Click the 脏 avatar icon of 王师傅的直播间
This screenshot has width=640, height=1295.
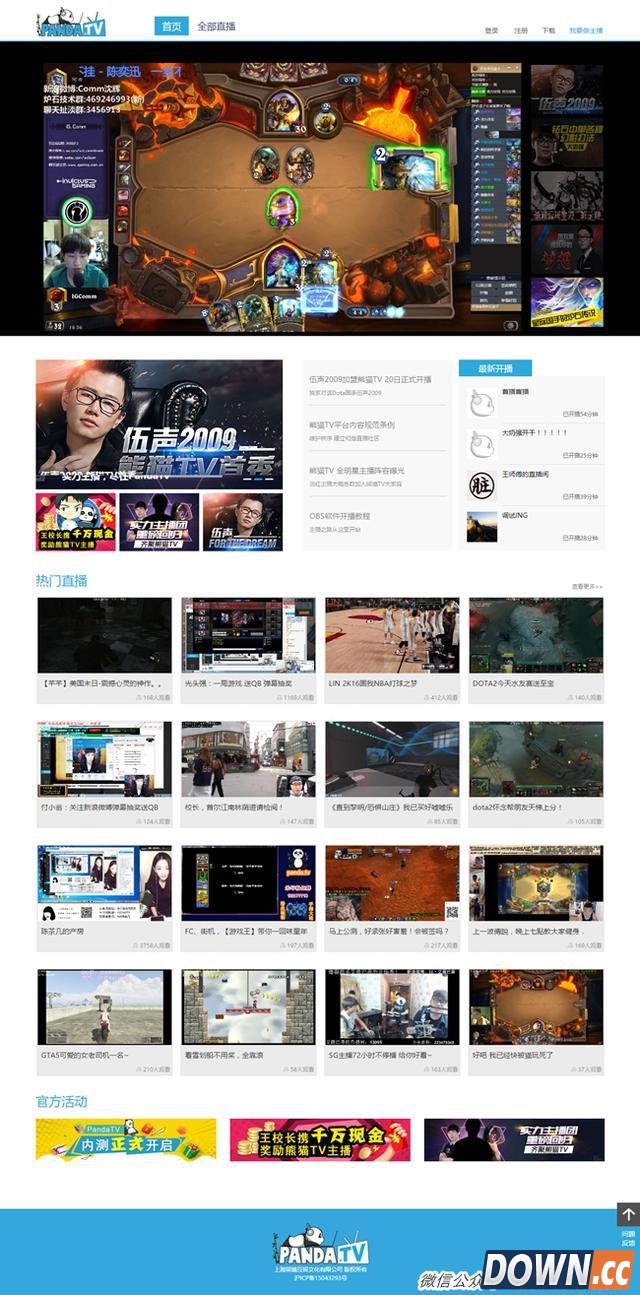[482, 485]
